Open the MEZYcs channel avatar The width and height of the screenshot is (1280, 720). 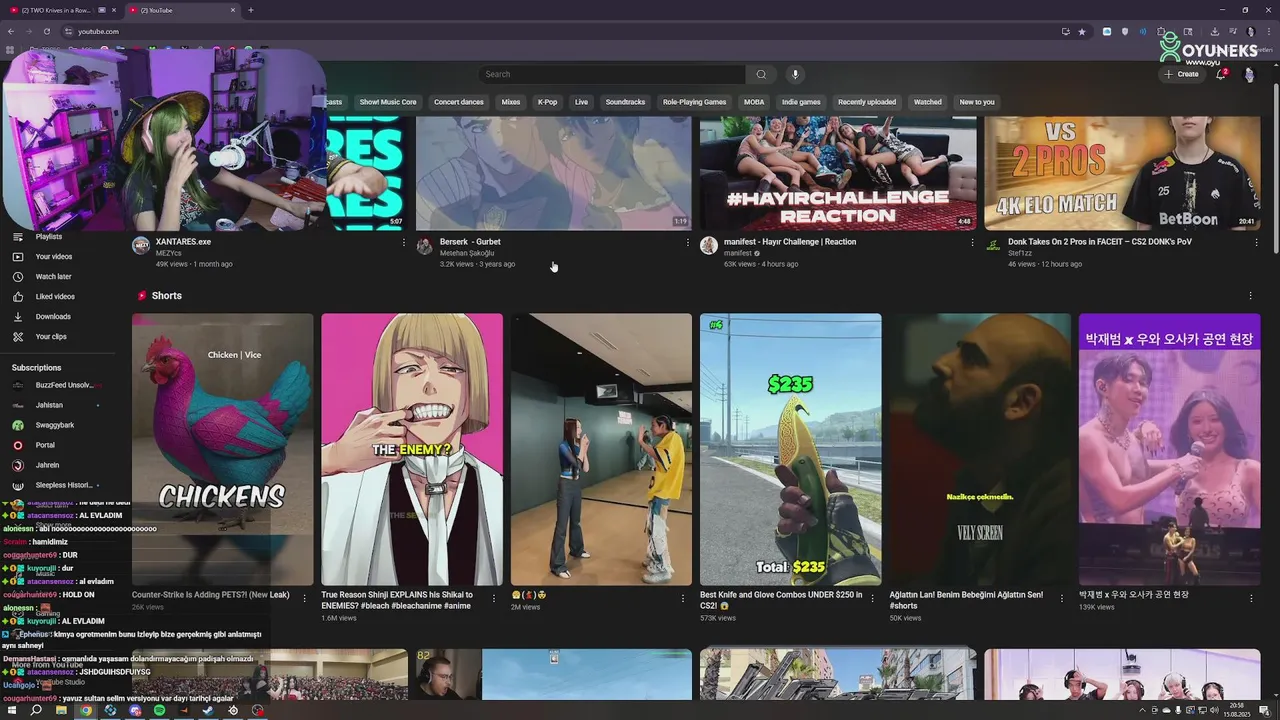point(141,246)
